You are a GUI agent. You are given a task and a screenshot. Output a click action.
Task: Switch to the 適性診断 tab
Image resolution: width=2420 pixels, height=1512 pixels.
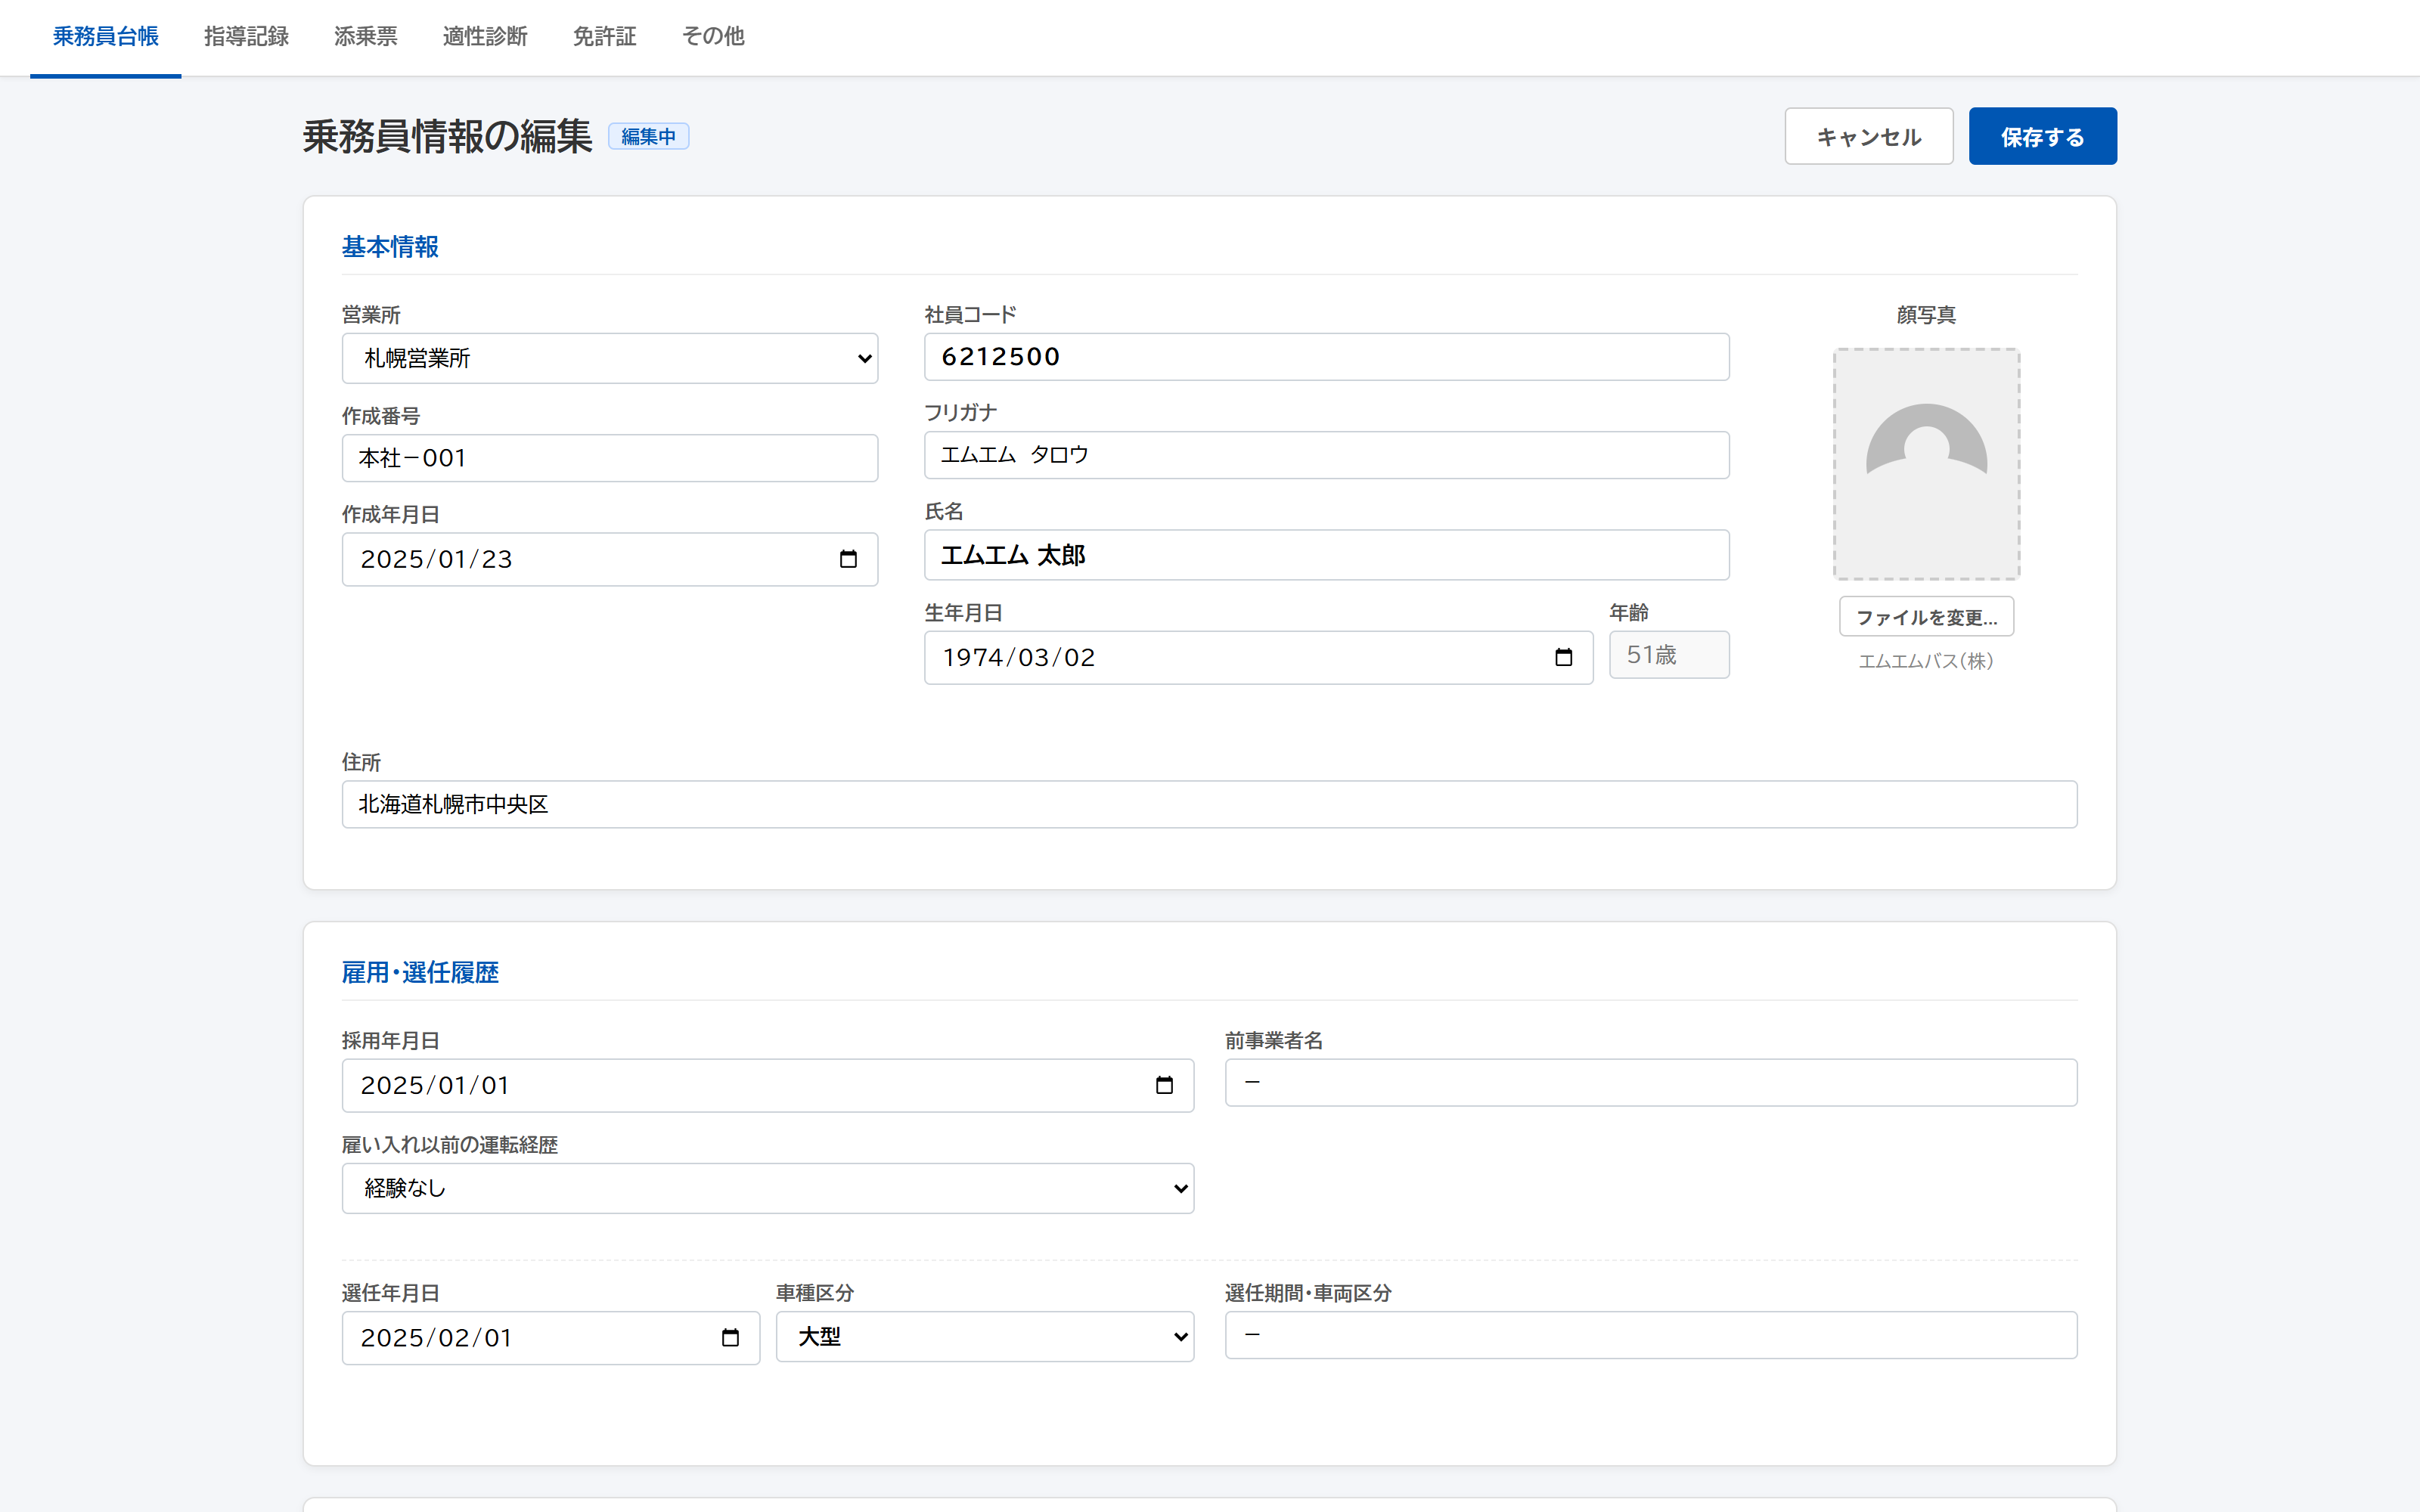click(485, 36)
